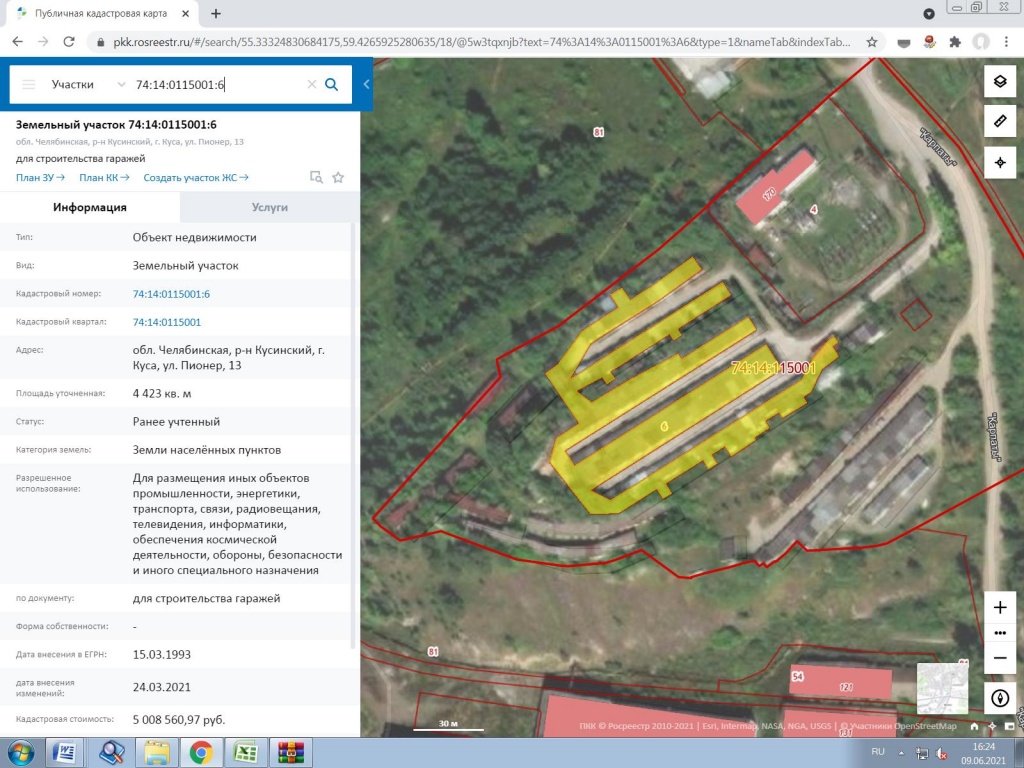This screenshot has height=768, width=1024.
Task: Open Chrome three-dot menu
Action: coord(1006,42)
